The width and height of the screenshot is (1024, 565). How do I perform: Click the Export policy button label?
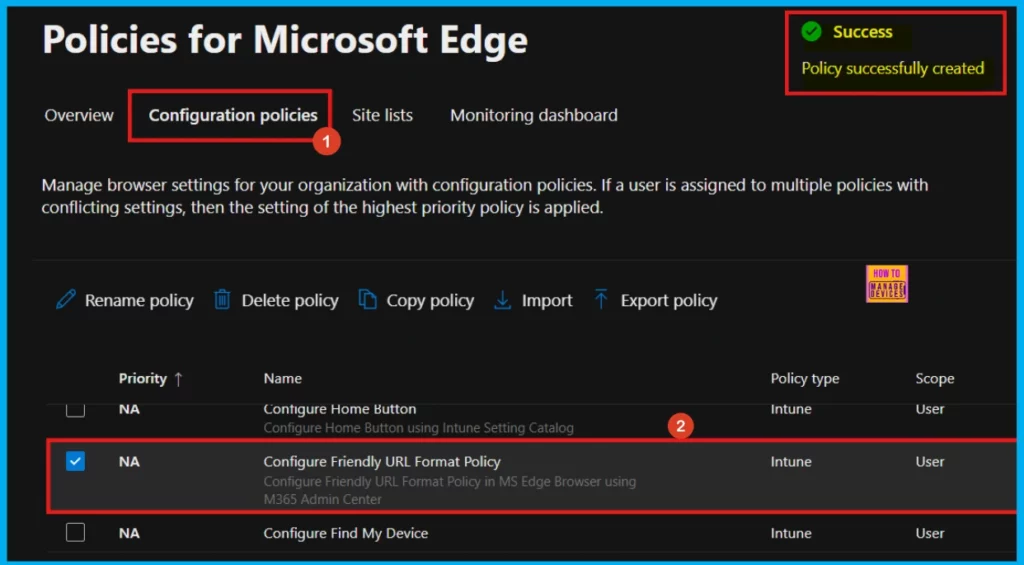point(669,300)
